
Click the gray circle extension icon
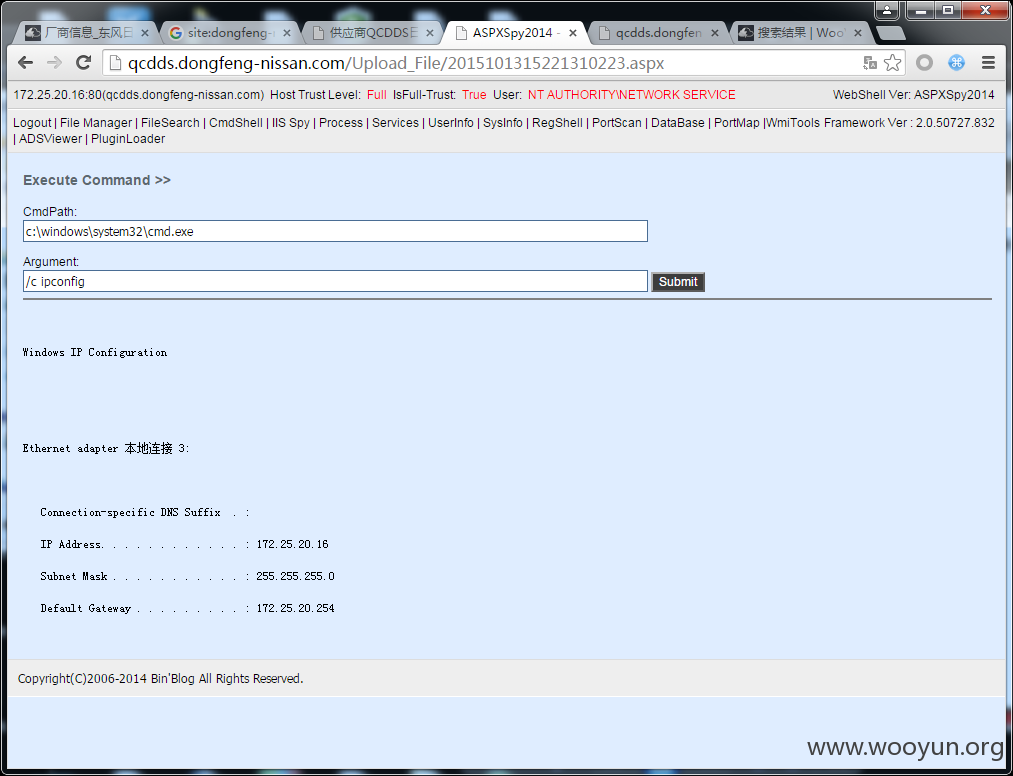(924, 63)
